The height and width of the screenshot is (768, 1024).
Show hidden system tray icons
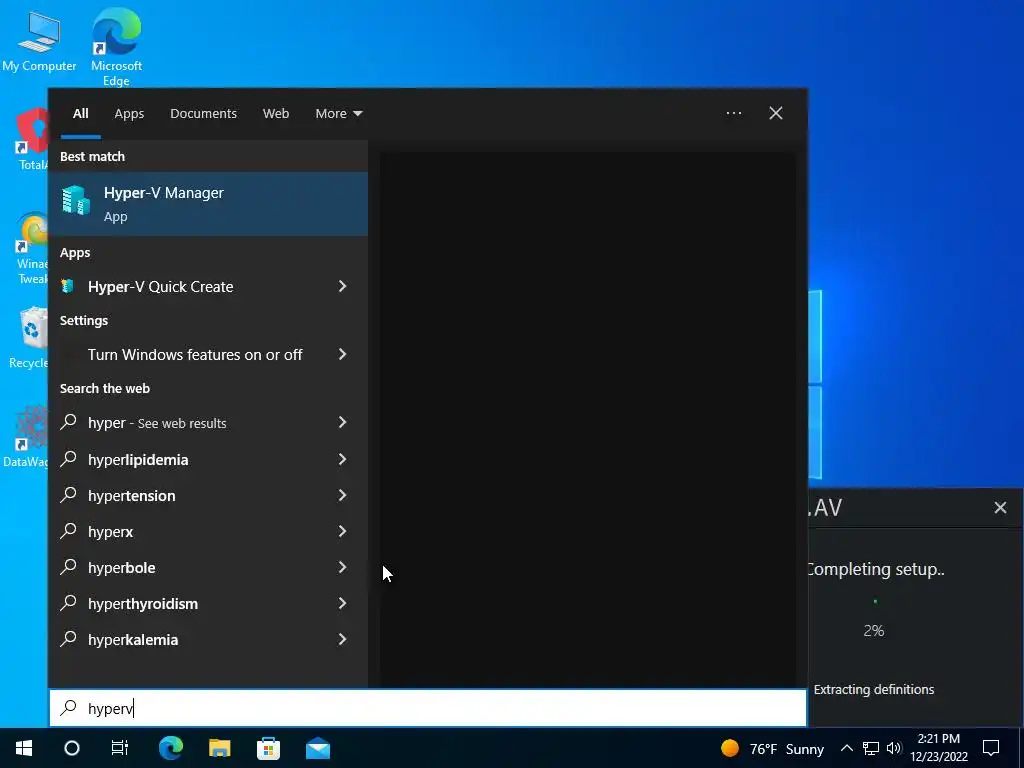pyautogui.click(x=846, y=748)
